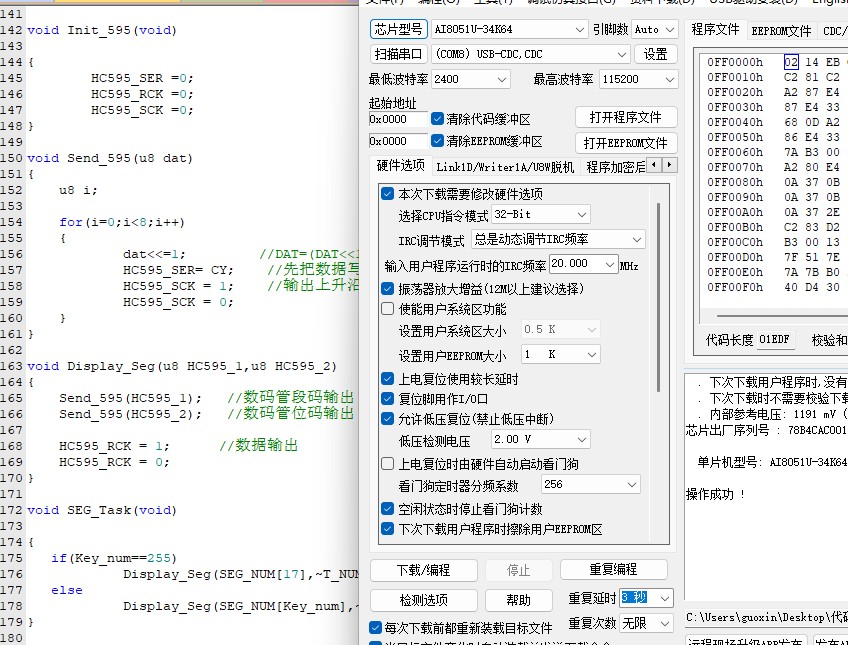Enable 上电复位时由硬件自动启动看门狗
Image resolution: width=848 pixels, height=645 pixels.
pyautogui.click(x=387, y=463)
